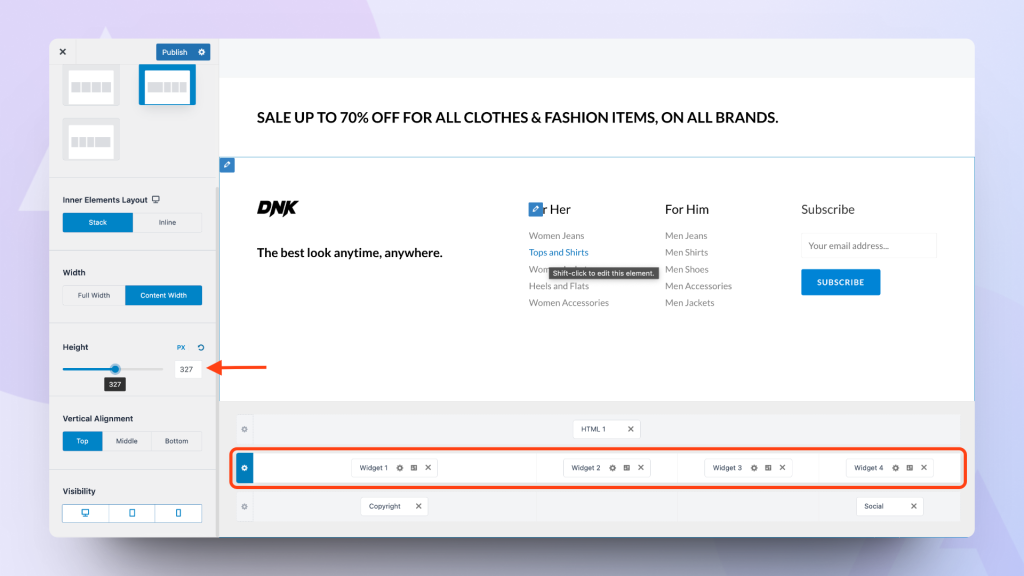Remove the Copyright element

point(419,506)
